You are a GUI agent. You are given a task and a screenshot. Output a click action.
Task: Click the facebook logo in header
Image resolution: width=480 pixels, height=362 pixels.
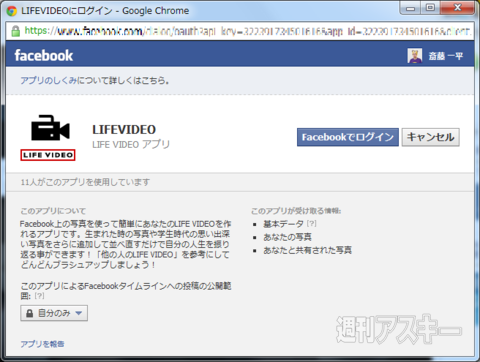[44, 55]
